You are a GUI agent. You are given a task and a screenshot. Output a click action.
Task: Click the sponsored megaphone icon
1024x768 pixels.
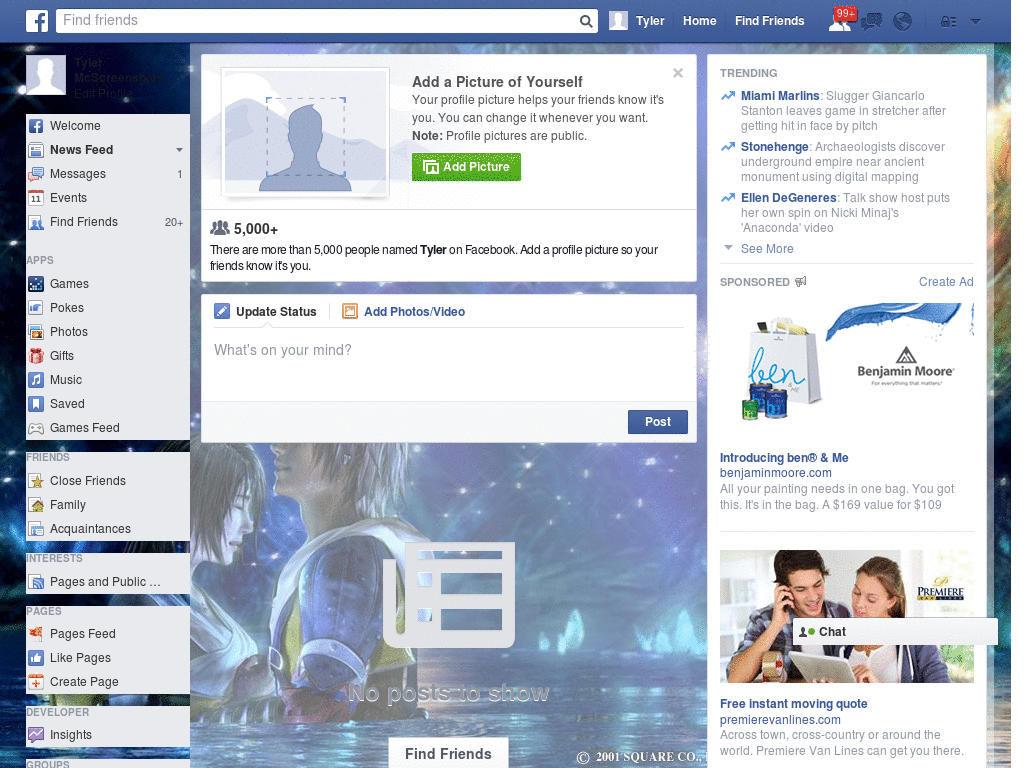(x=801, y=281)
